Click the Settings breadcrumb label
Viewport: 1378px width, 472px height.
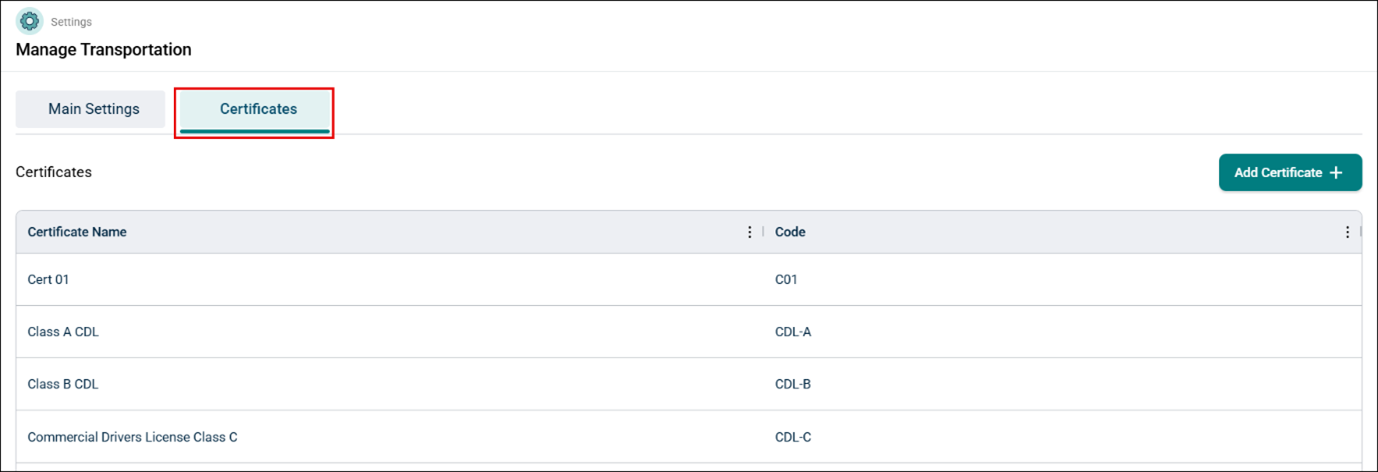pyautogui.click(x=72, y=21)
